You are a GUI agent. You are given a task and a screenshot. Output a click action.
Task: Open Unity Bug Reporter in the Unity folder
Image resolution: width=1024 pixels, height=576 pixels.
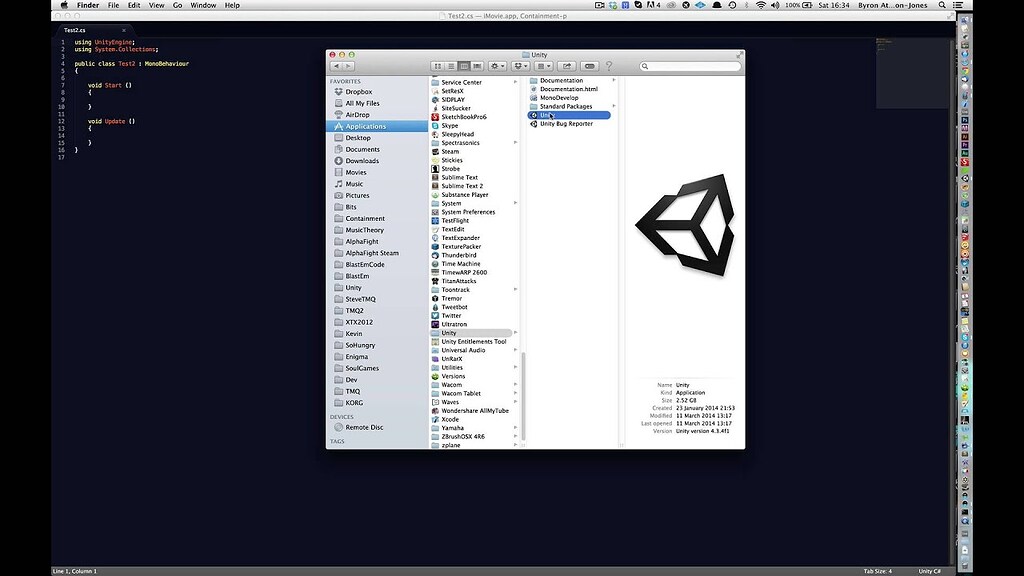(565, 123)
